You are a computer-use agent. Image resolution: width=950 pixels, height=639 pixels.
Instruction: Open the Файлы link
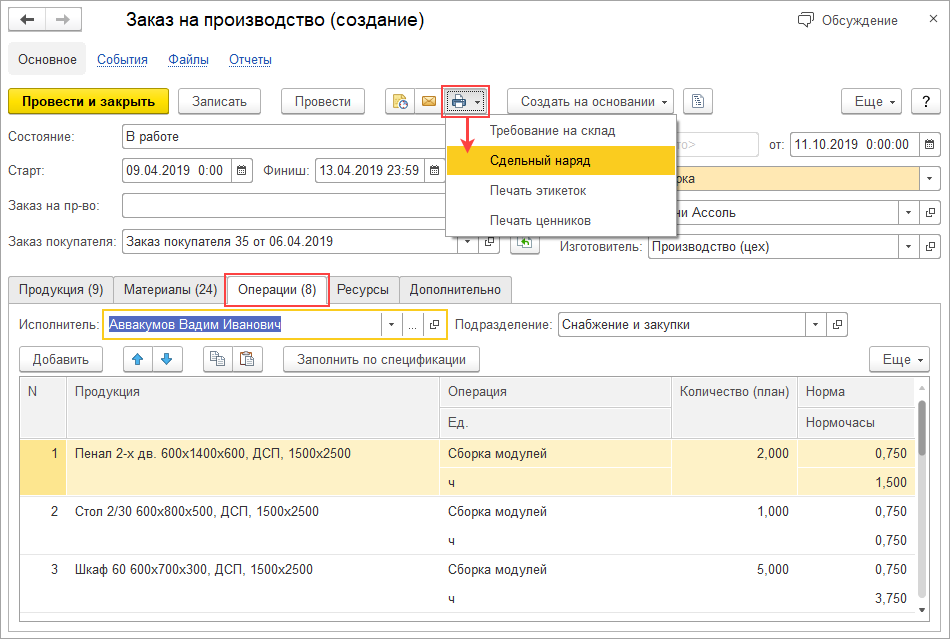coord(188,59)
